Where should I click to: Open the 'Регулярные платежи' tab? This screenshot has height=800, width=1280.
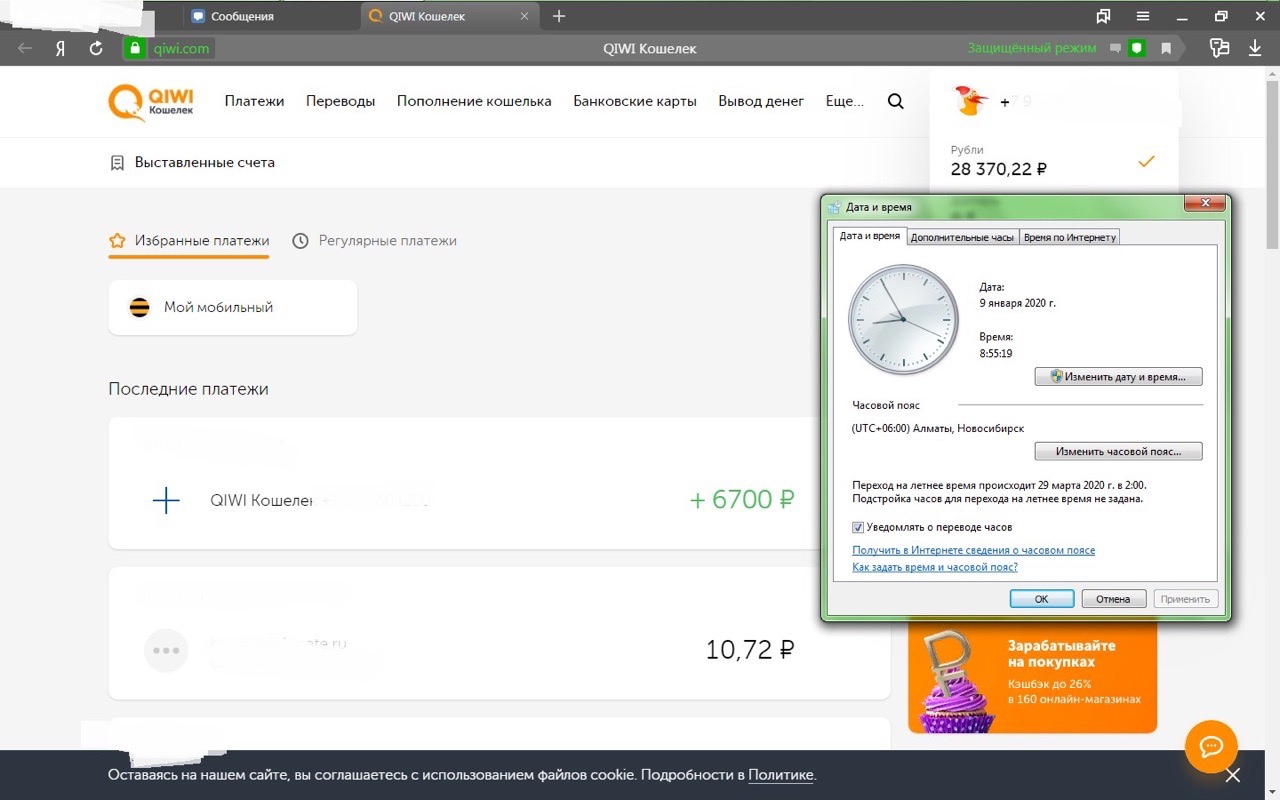pos(375,241)
